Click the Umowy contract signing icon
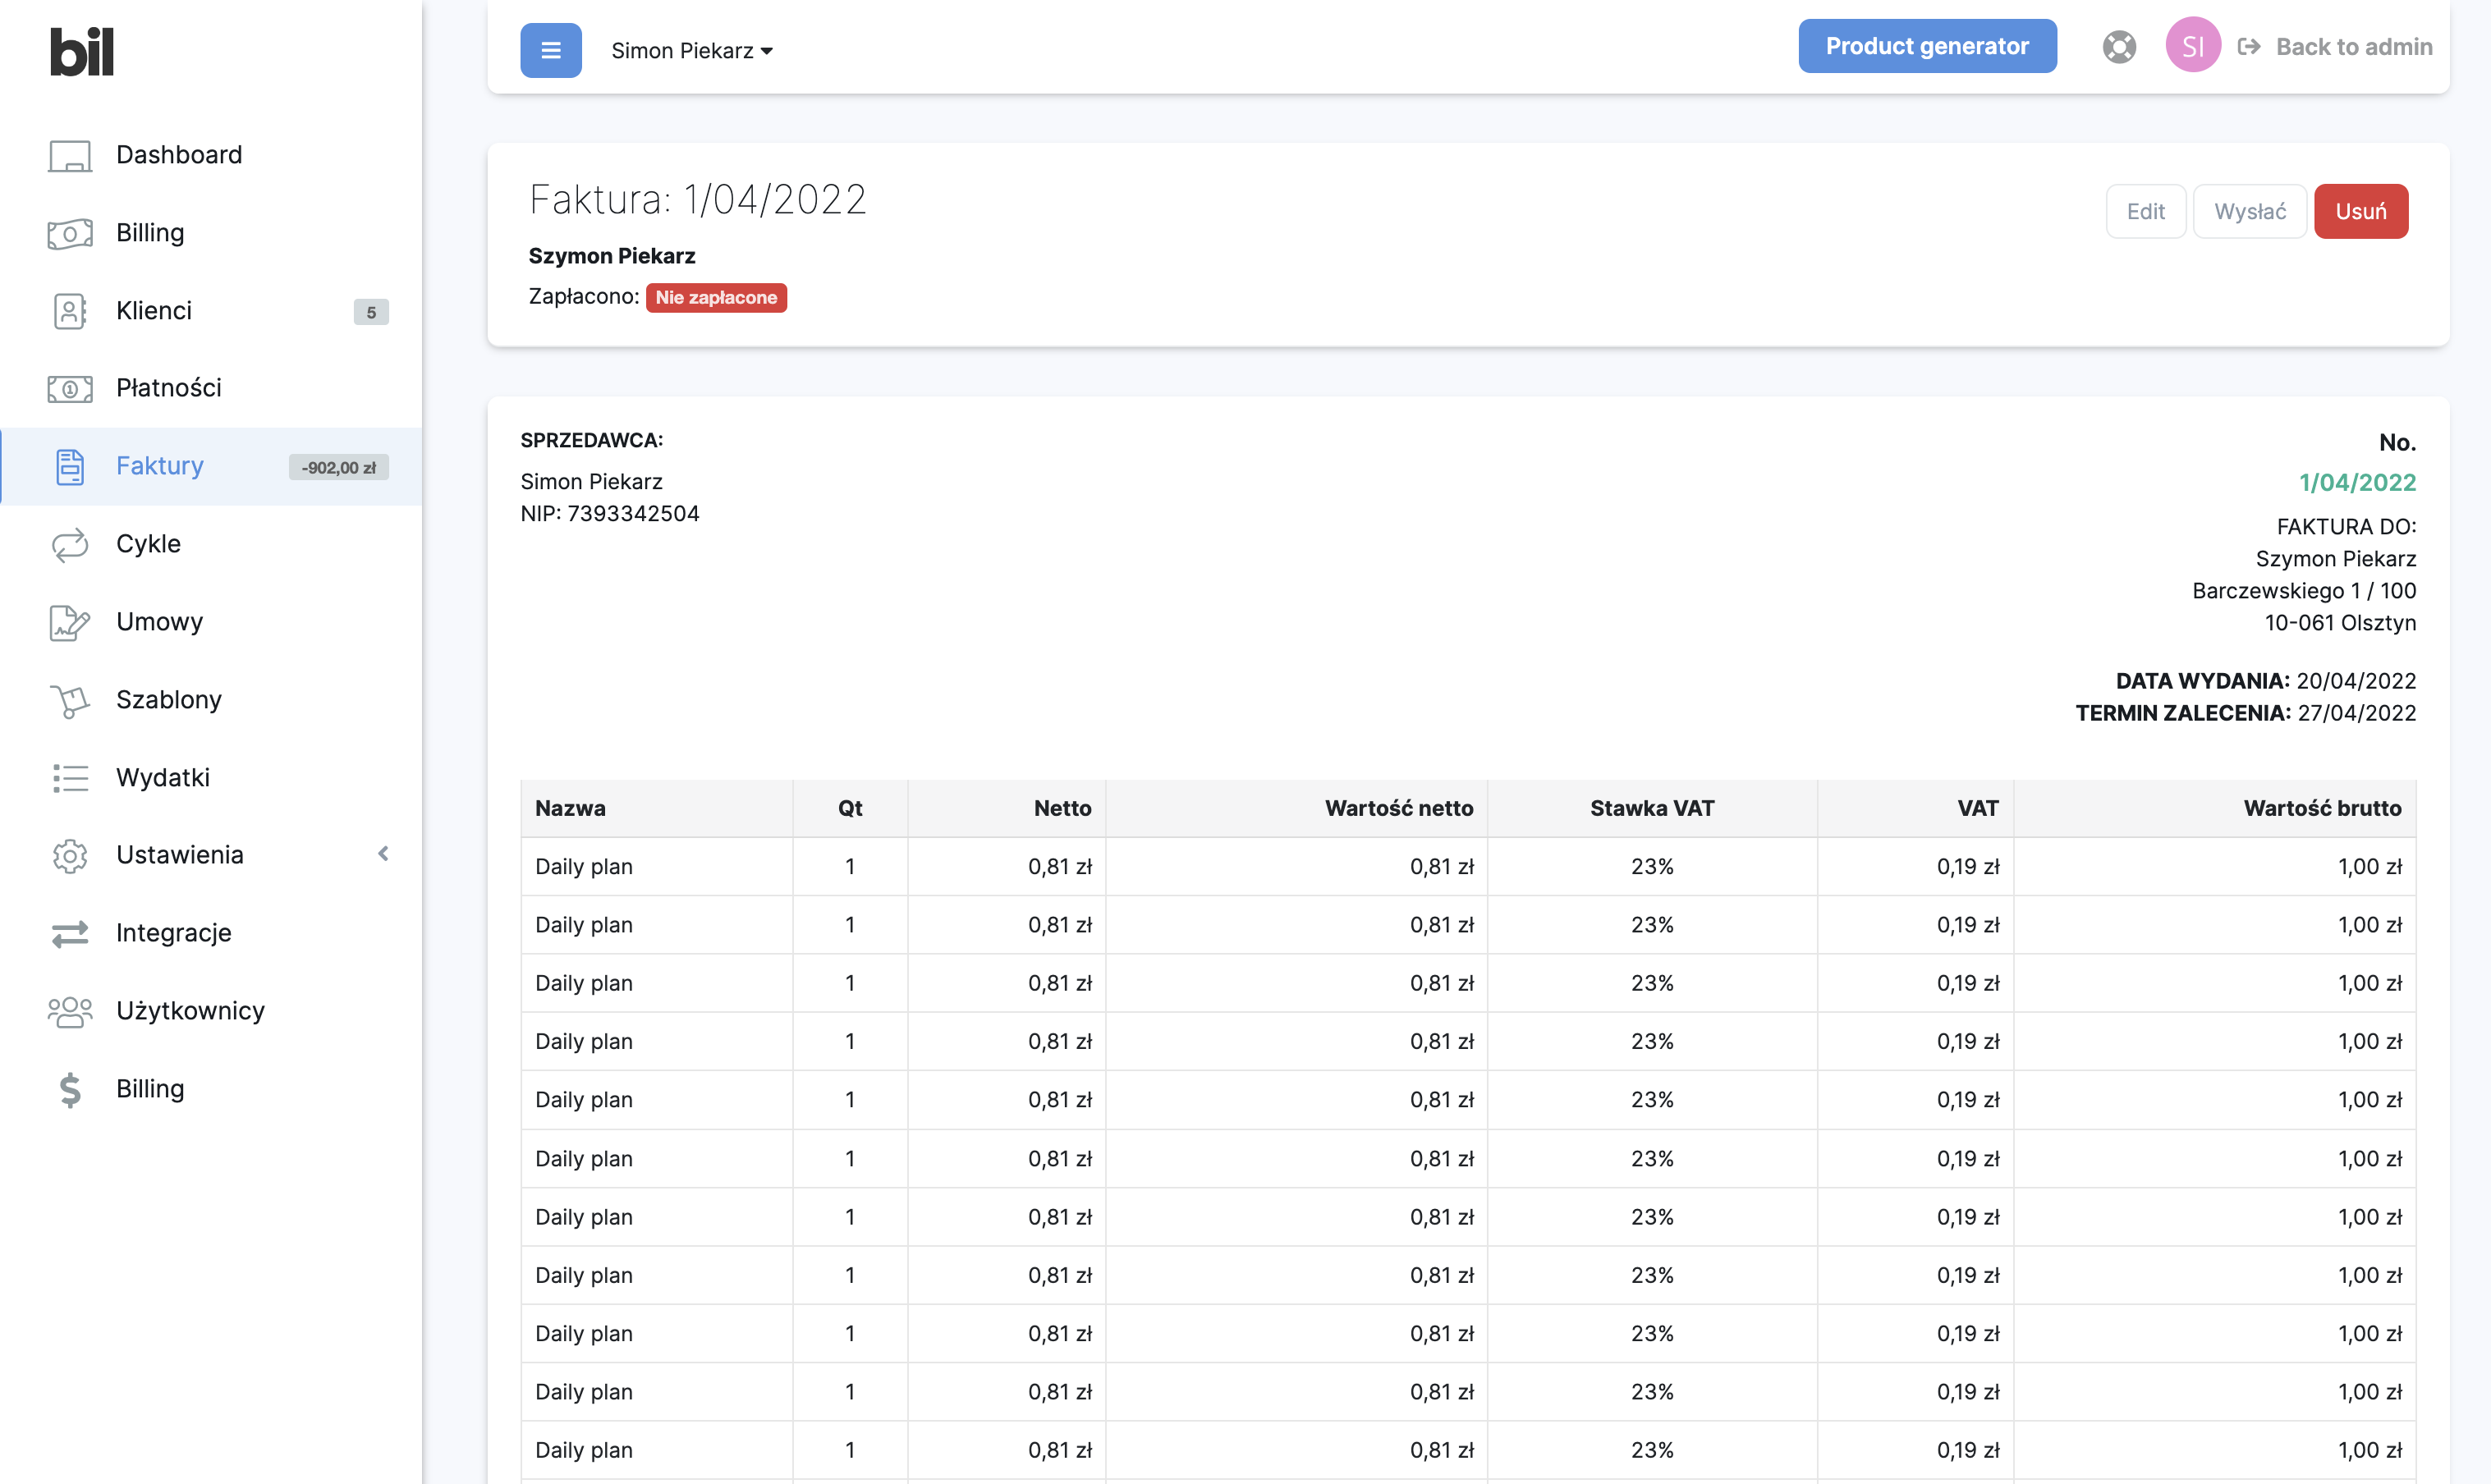Screen dimensions: 2491x1484 [x=70, y=622]
